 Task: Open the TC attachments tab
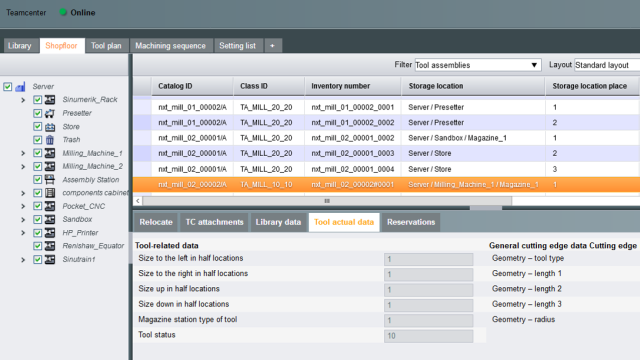click(x=214, y=222)
